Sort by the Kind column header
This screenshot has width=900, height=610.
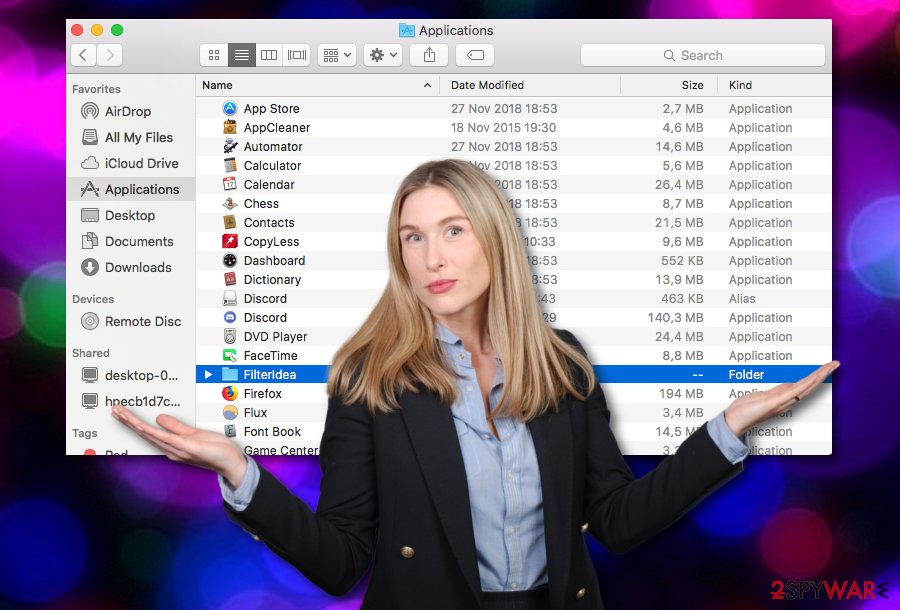[x=774, y=85]
